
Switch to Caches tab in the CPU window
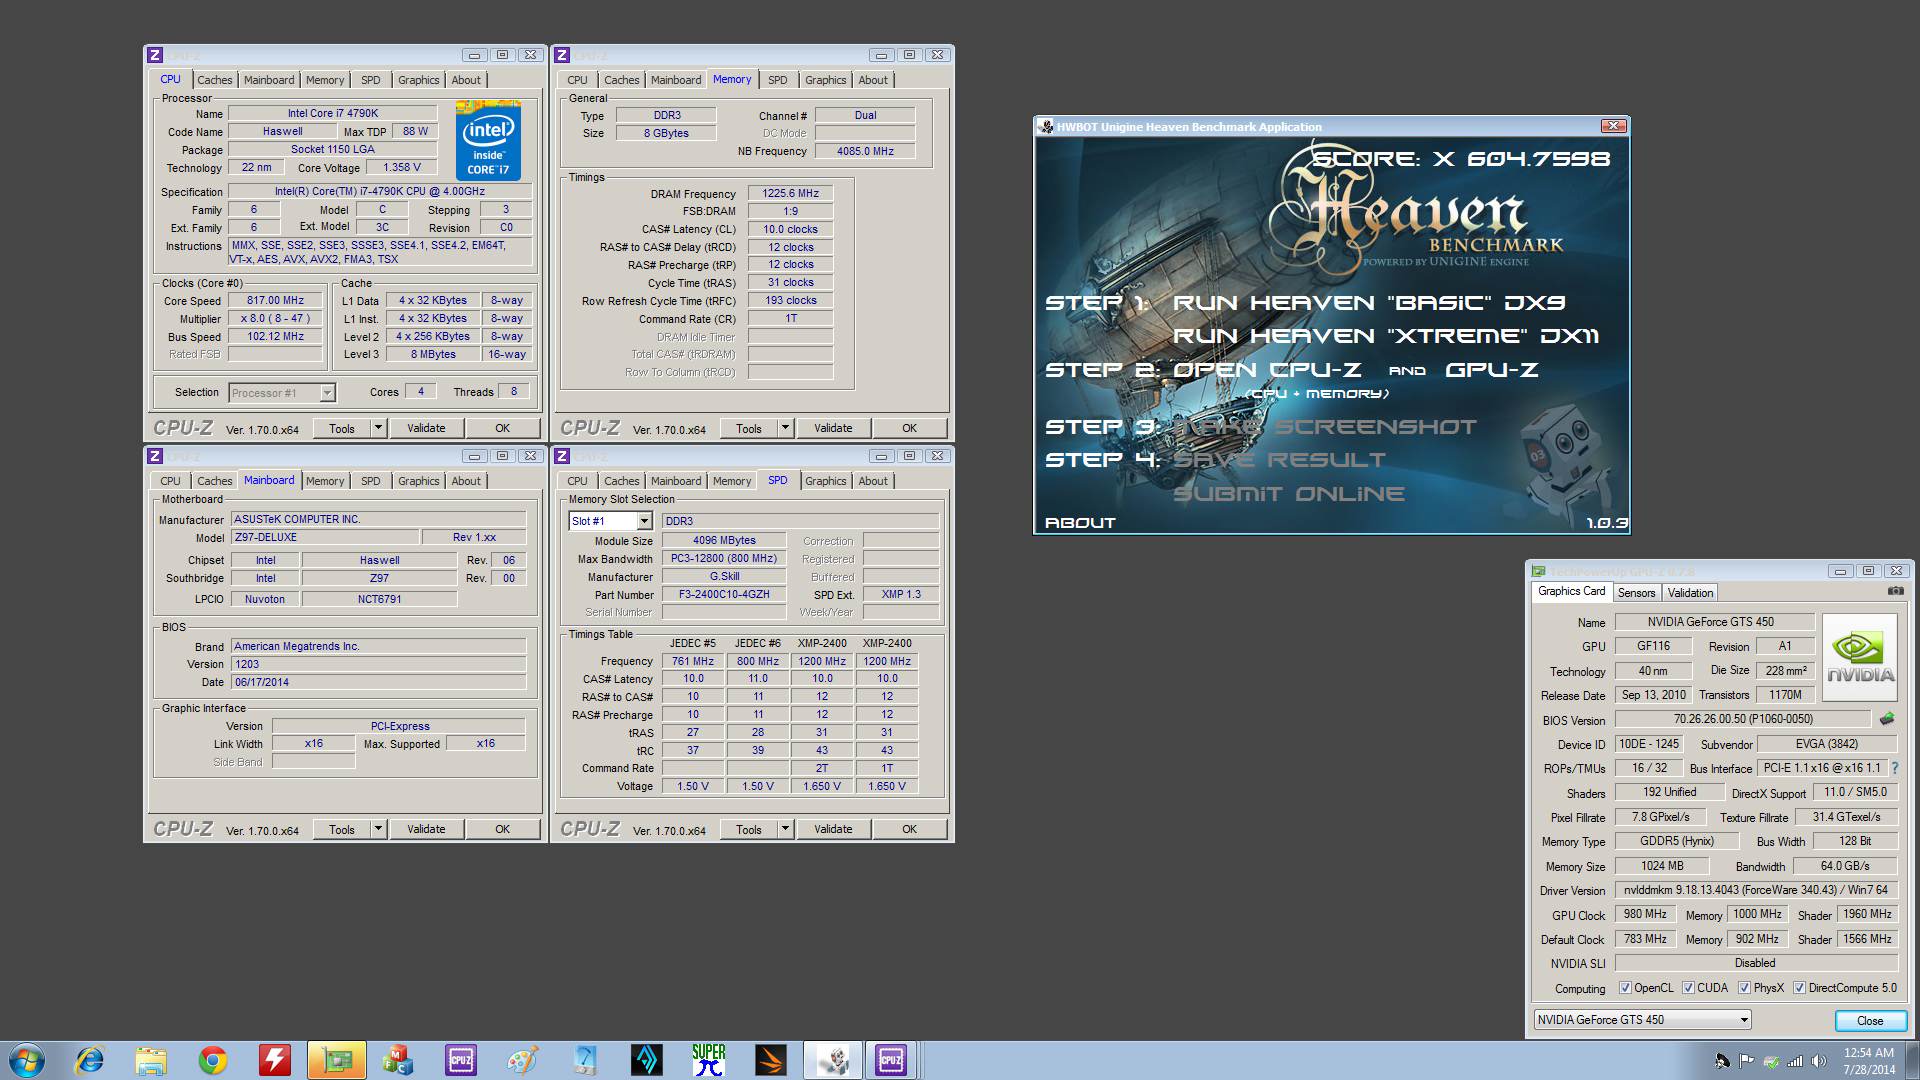(x=214, y=80)
